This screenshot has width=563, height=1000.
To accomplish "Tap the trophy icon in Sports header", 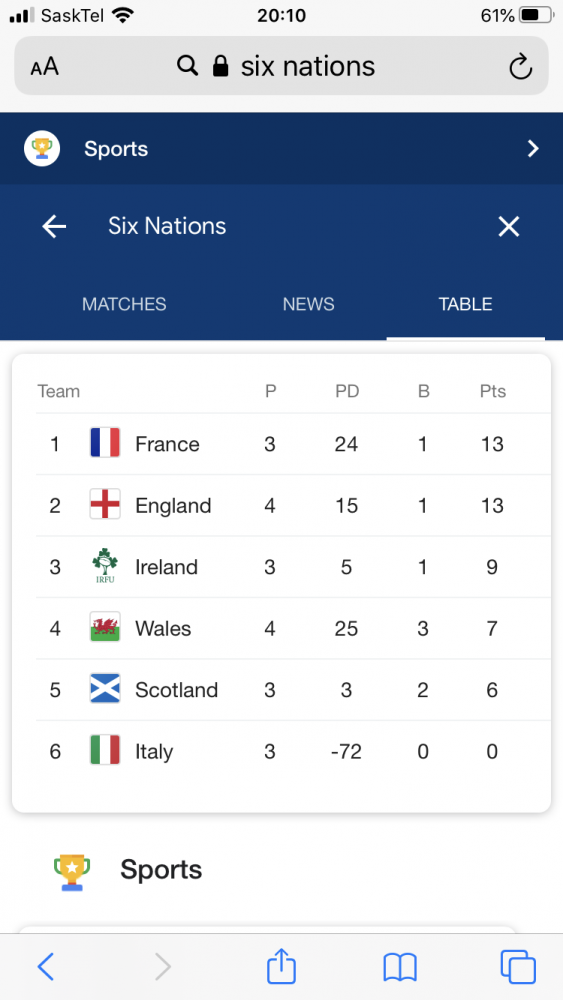I will pos(42,149).
